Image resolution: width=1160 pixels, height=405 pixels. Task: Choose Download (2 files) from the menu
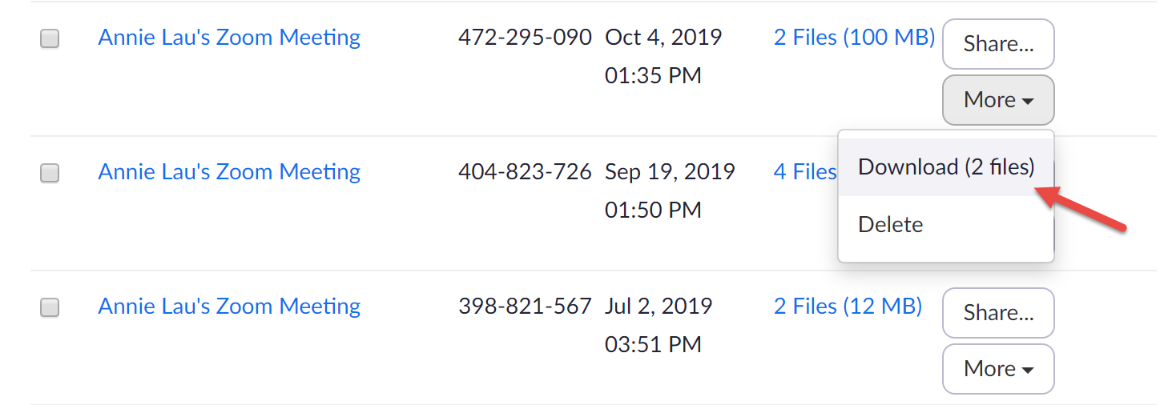click(945, 167)
